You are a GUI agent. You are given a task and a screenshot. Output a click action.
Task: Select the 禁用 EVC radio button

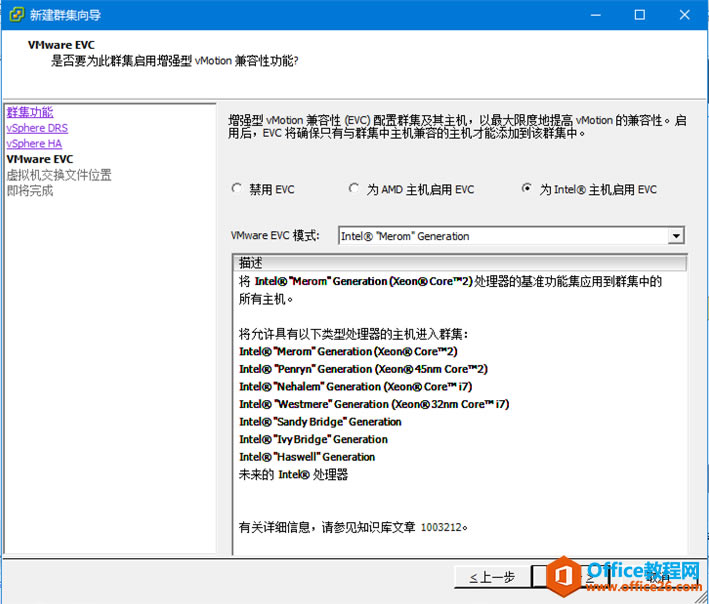[x=236, y=188]
